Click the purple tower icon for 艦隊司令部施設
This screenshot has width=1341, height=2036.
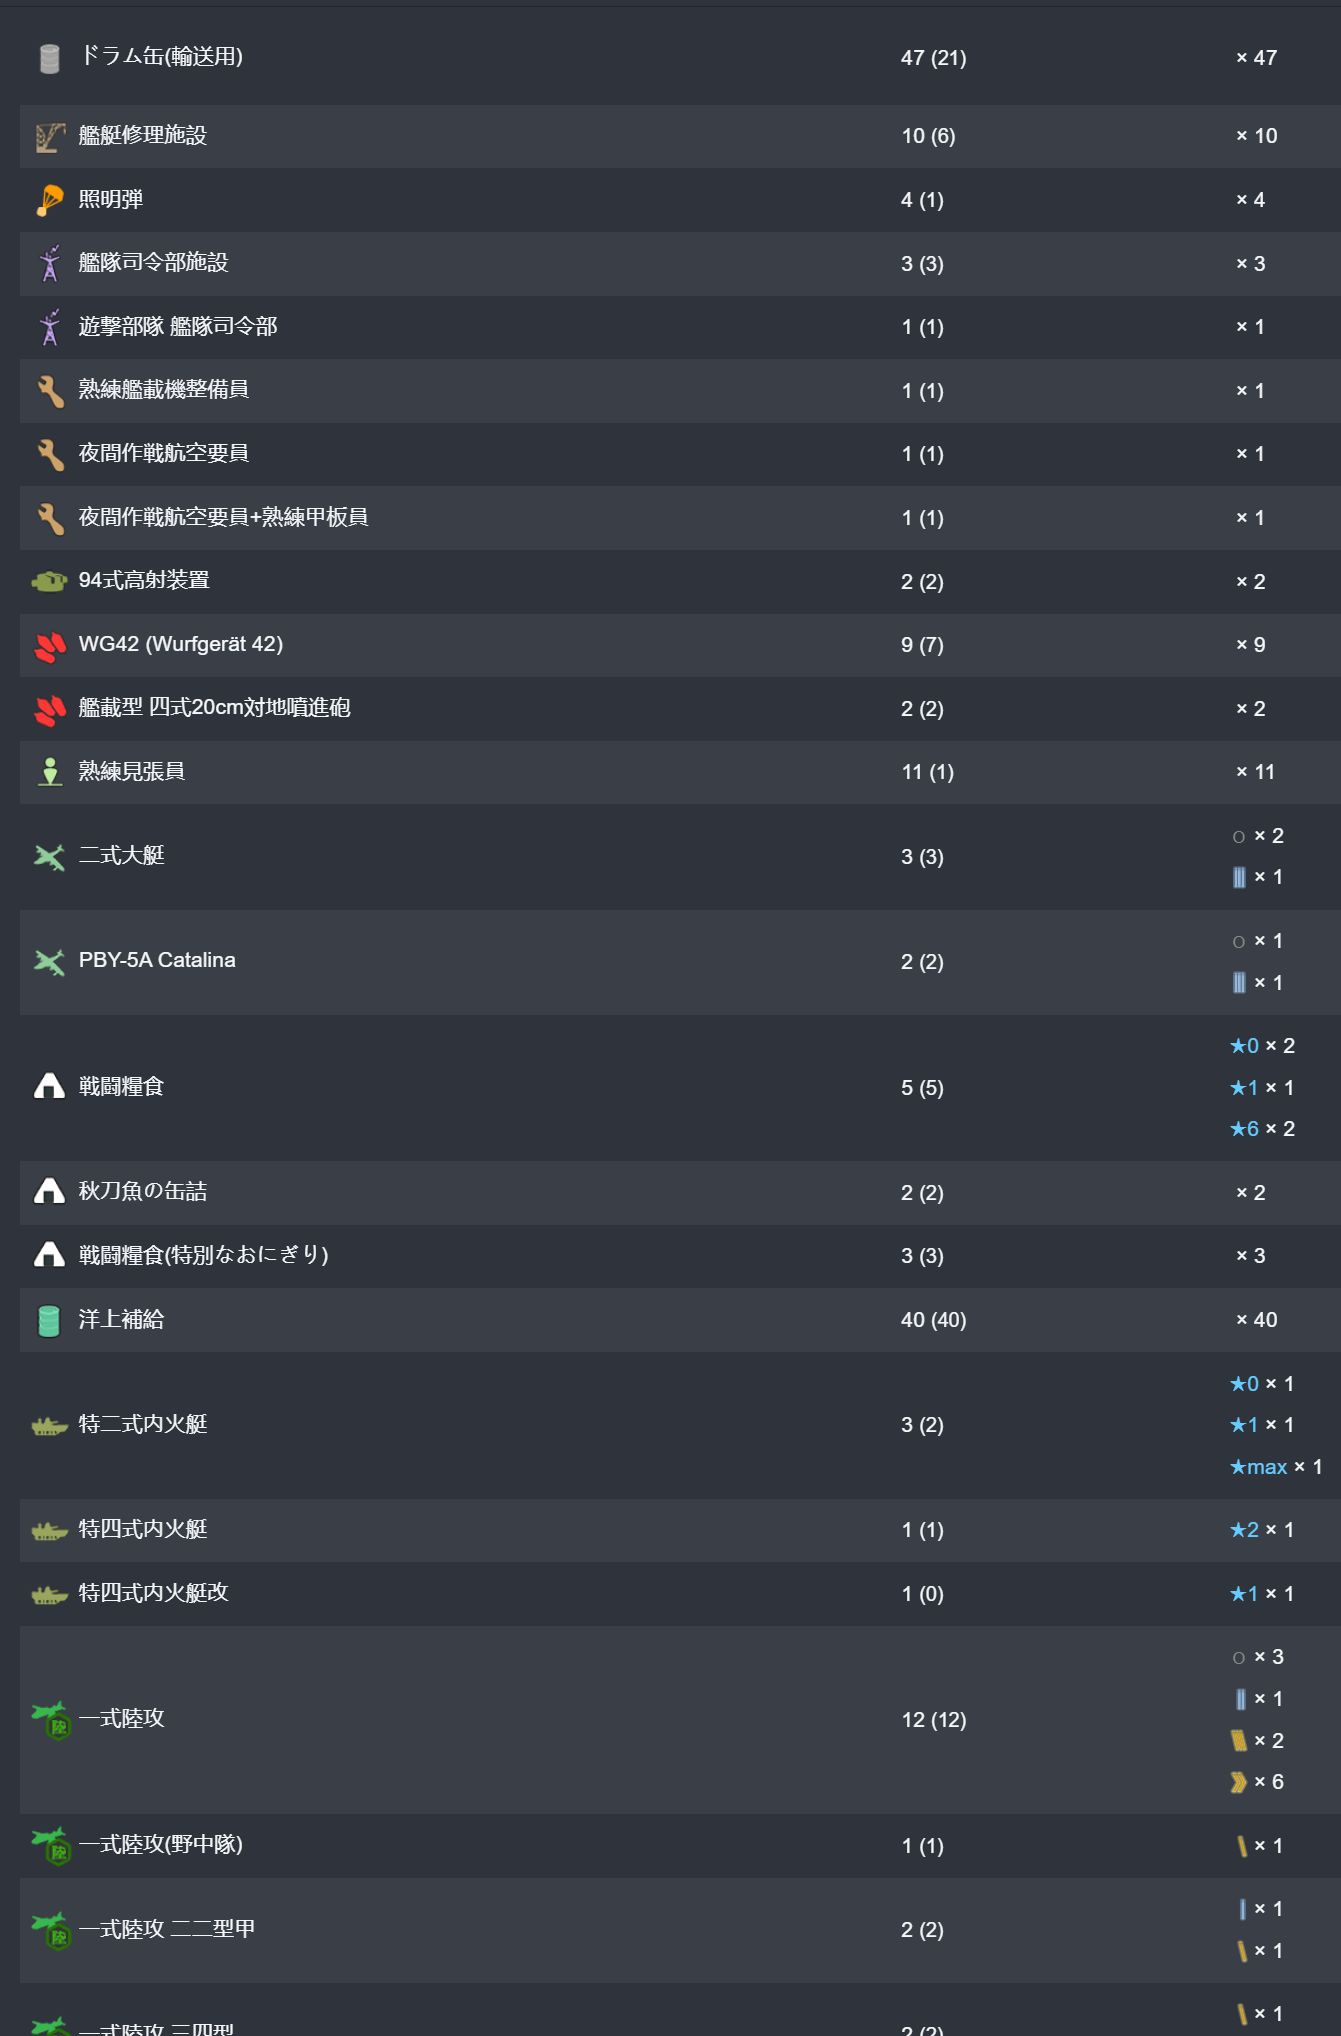(x=50, y=263)
